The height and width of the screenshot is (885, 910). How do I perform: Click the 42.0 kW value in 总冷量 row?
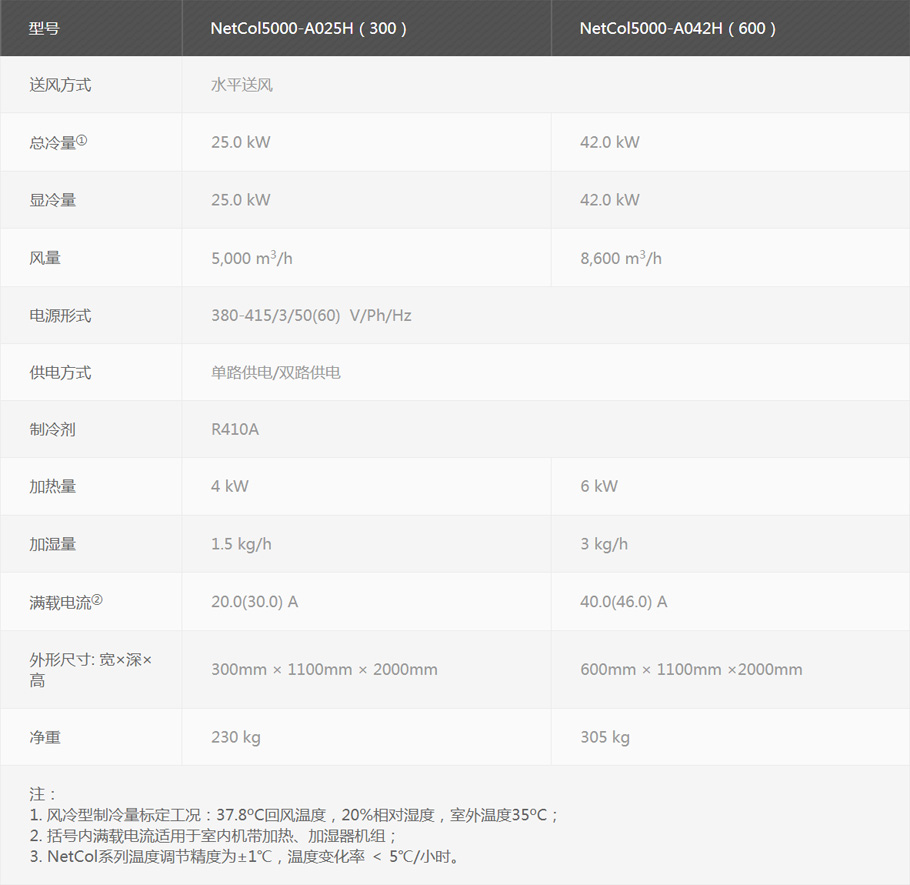(610, 142)
